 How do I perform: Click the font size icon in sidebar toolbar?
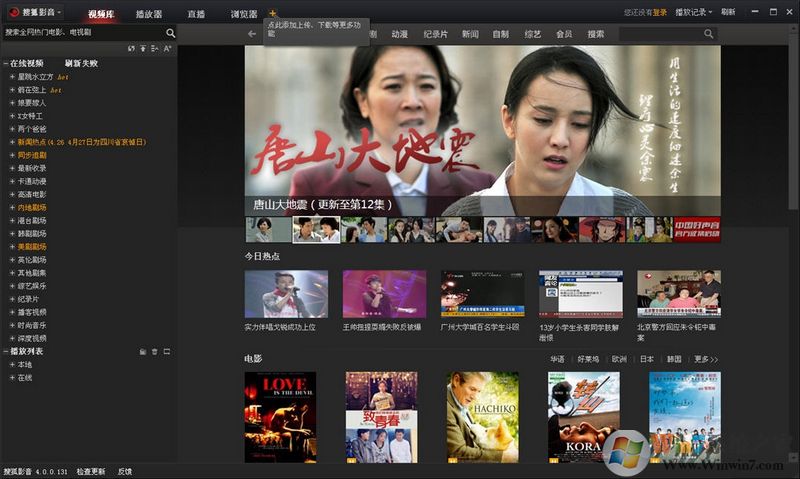168,48
